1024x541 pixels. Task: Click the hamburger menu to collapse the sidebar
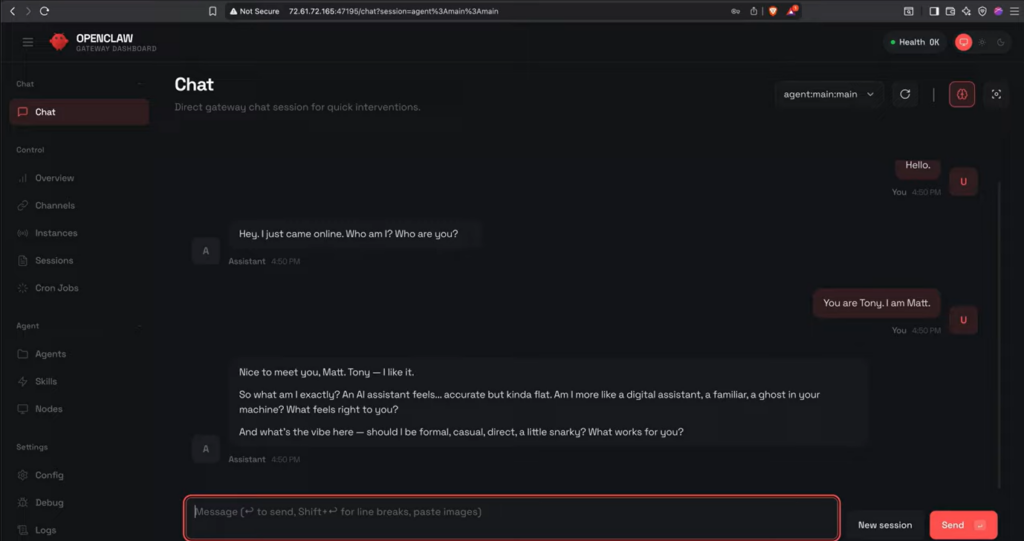[x=28, y=42]
